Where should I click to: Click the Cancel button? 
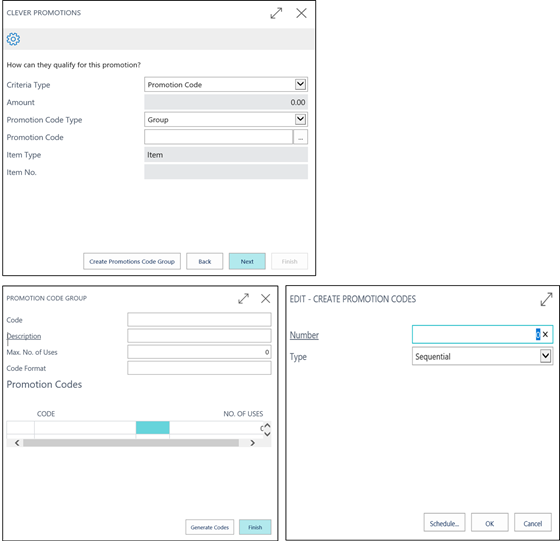pyautogui.click(x=532, y=523)
